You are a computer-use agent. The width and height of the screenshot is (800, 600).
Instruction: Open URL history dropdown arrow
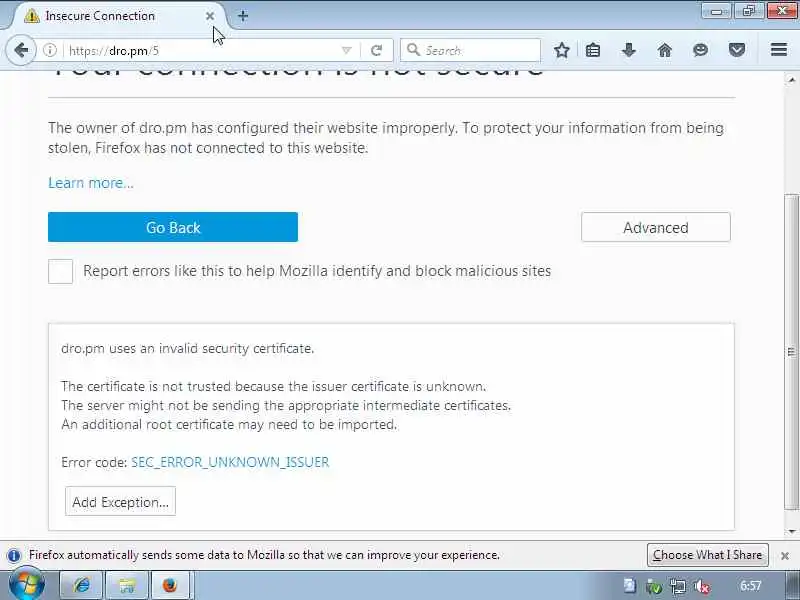(x=346, y=50)
